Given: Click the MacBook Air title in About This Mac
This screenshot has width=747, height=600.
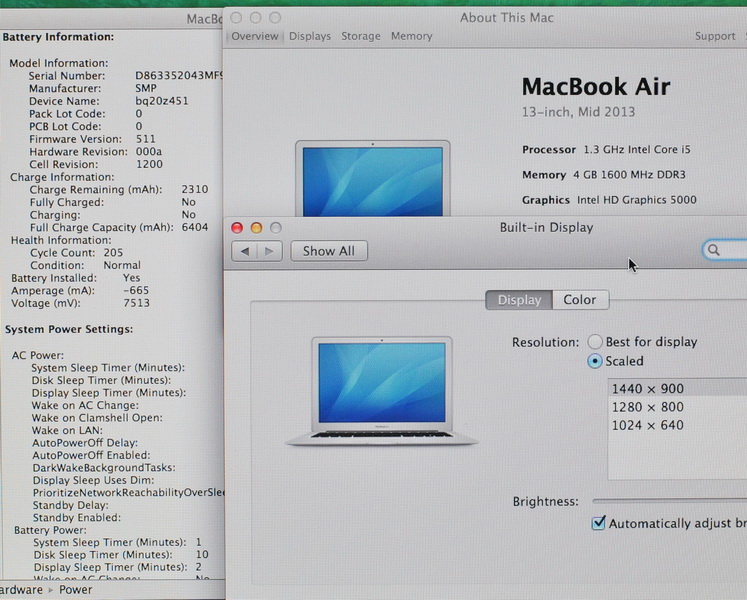Looking at the screenshot, I should pyautogui.click(x=596, y=87).
